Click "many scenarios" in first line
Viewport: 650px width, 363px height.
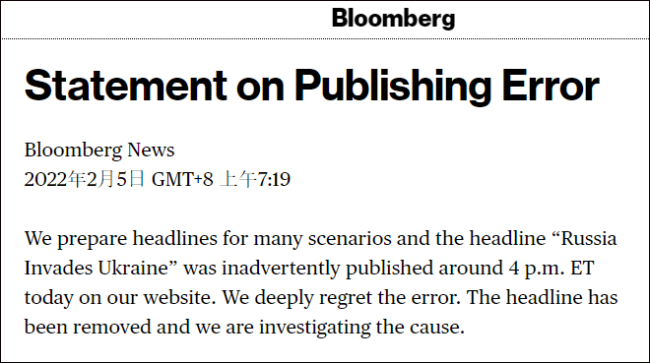pos(323,239)
